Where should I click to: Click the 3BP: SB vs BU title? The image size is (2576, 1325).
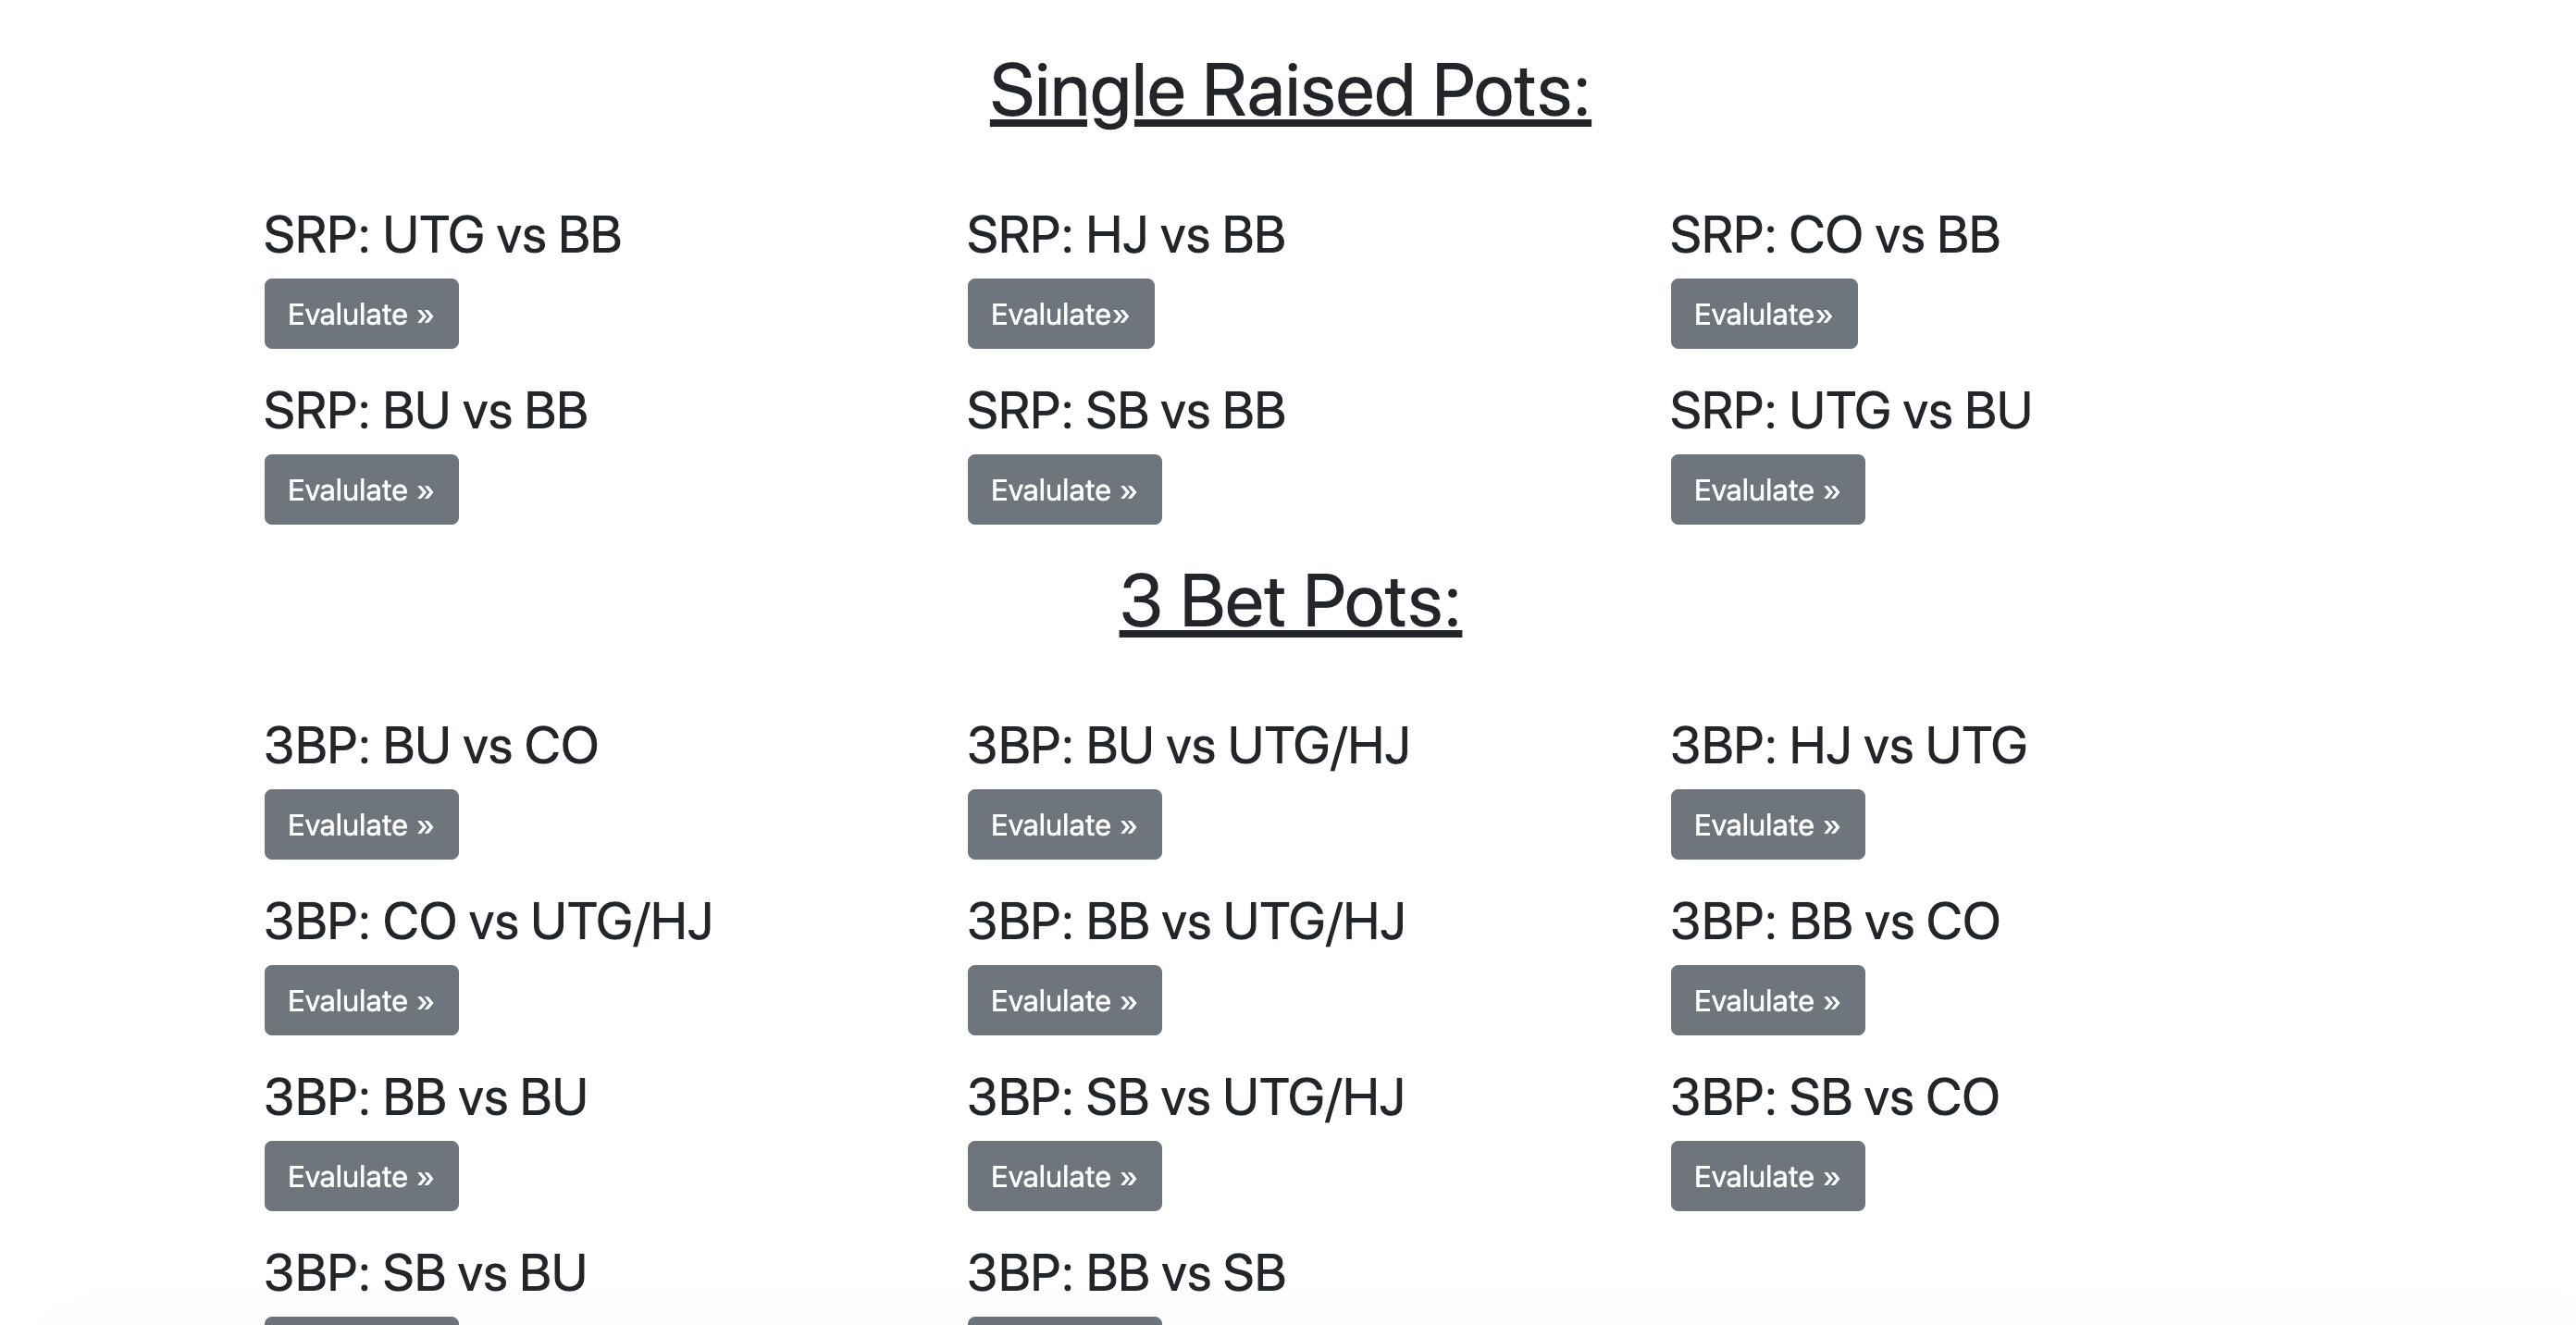point(425,1273)
